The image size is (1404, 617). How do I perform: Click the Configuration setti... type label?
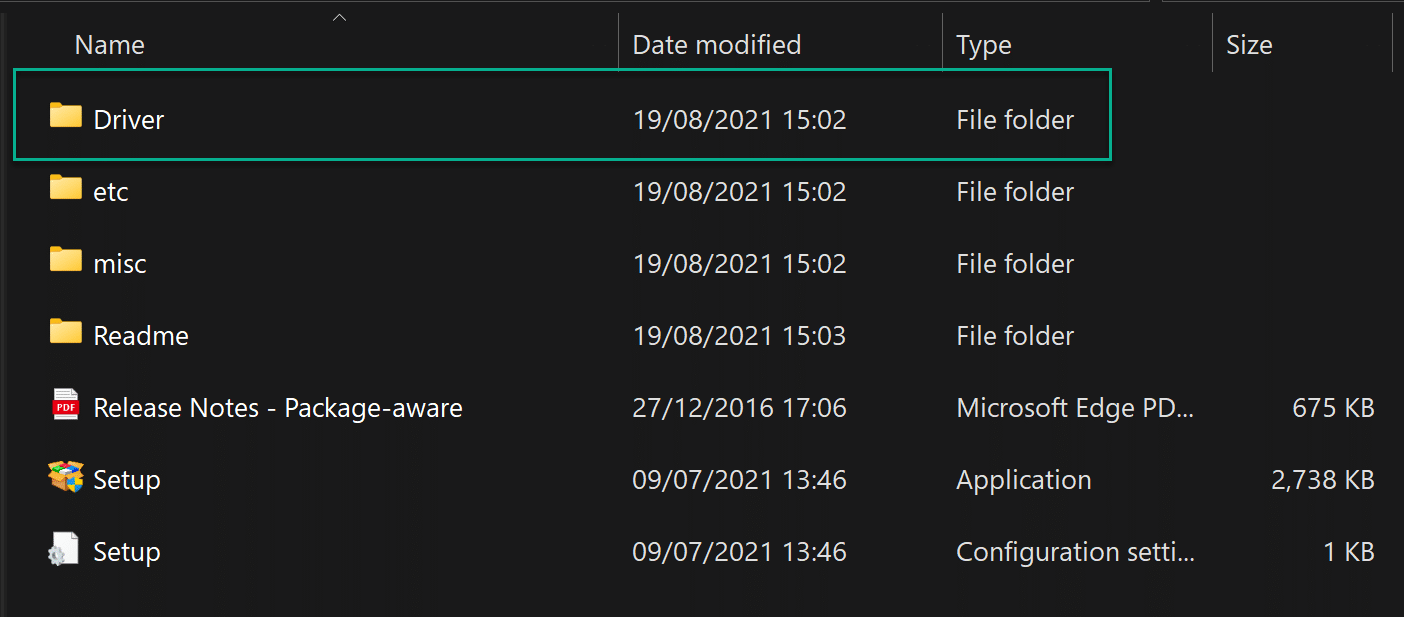coord(1075,550)
